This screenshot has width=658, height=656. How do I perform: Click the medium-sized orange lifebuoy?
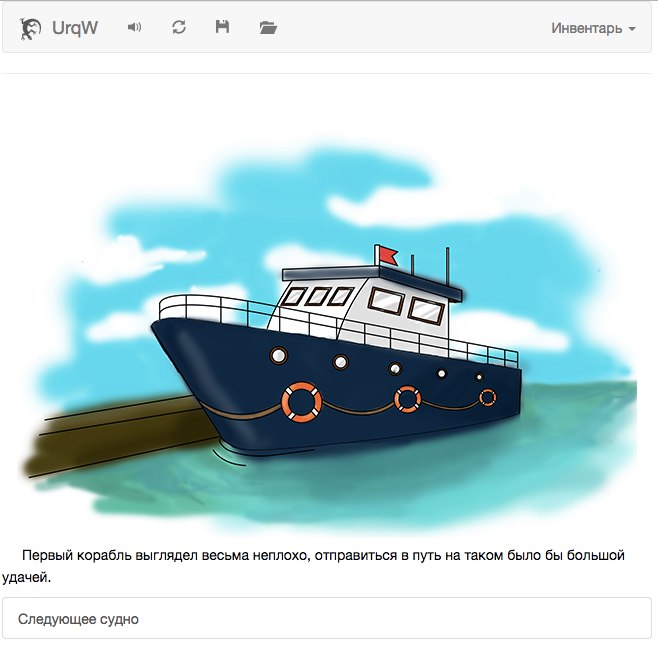[407, 399]
